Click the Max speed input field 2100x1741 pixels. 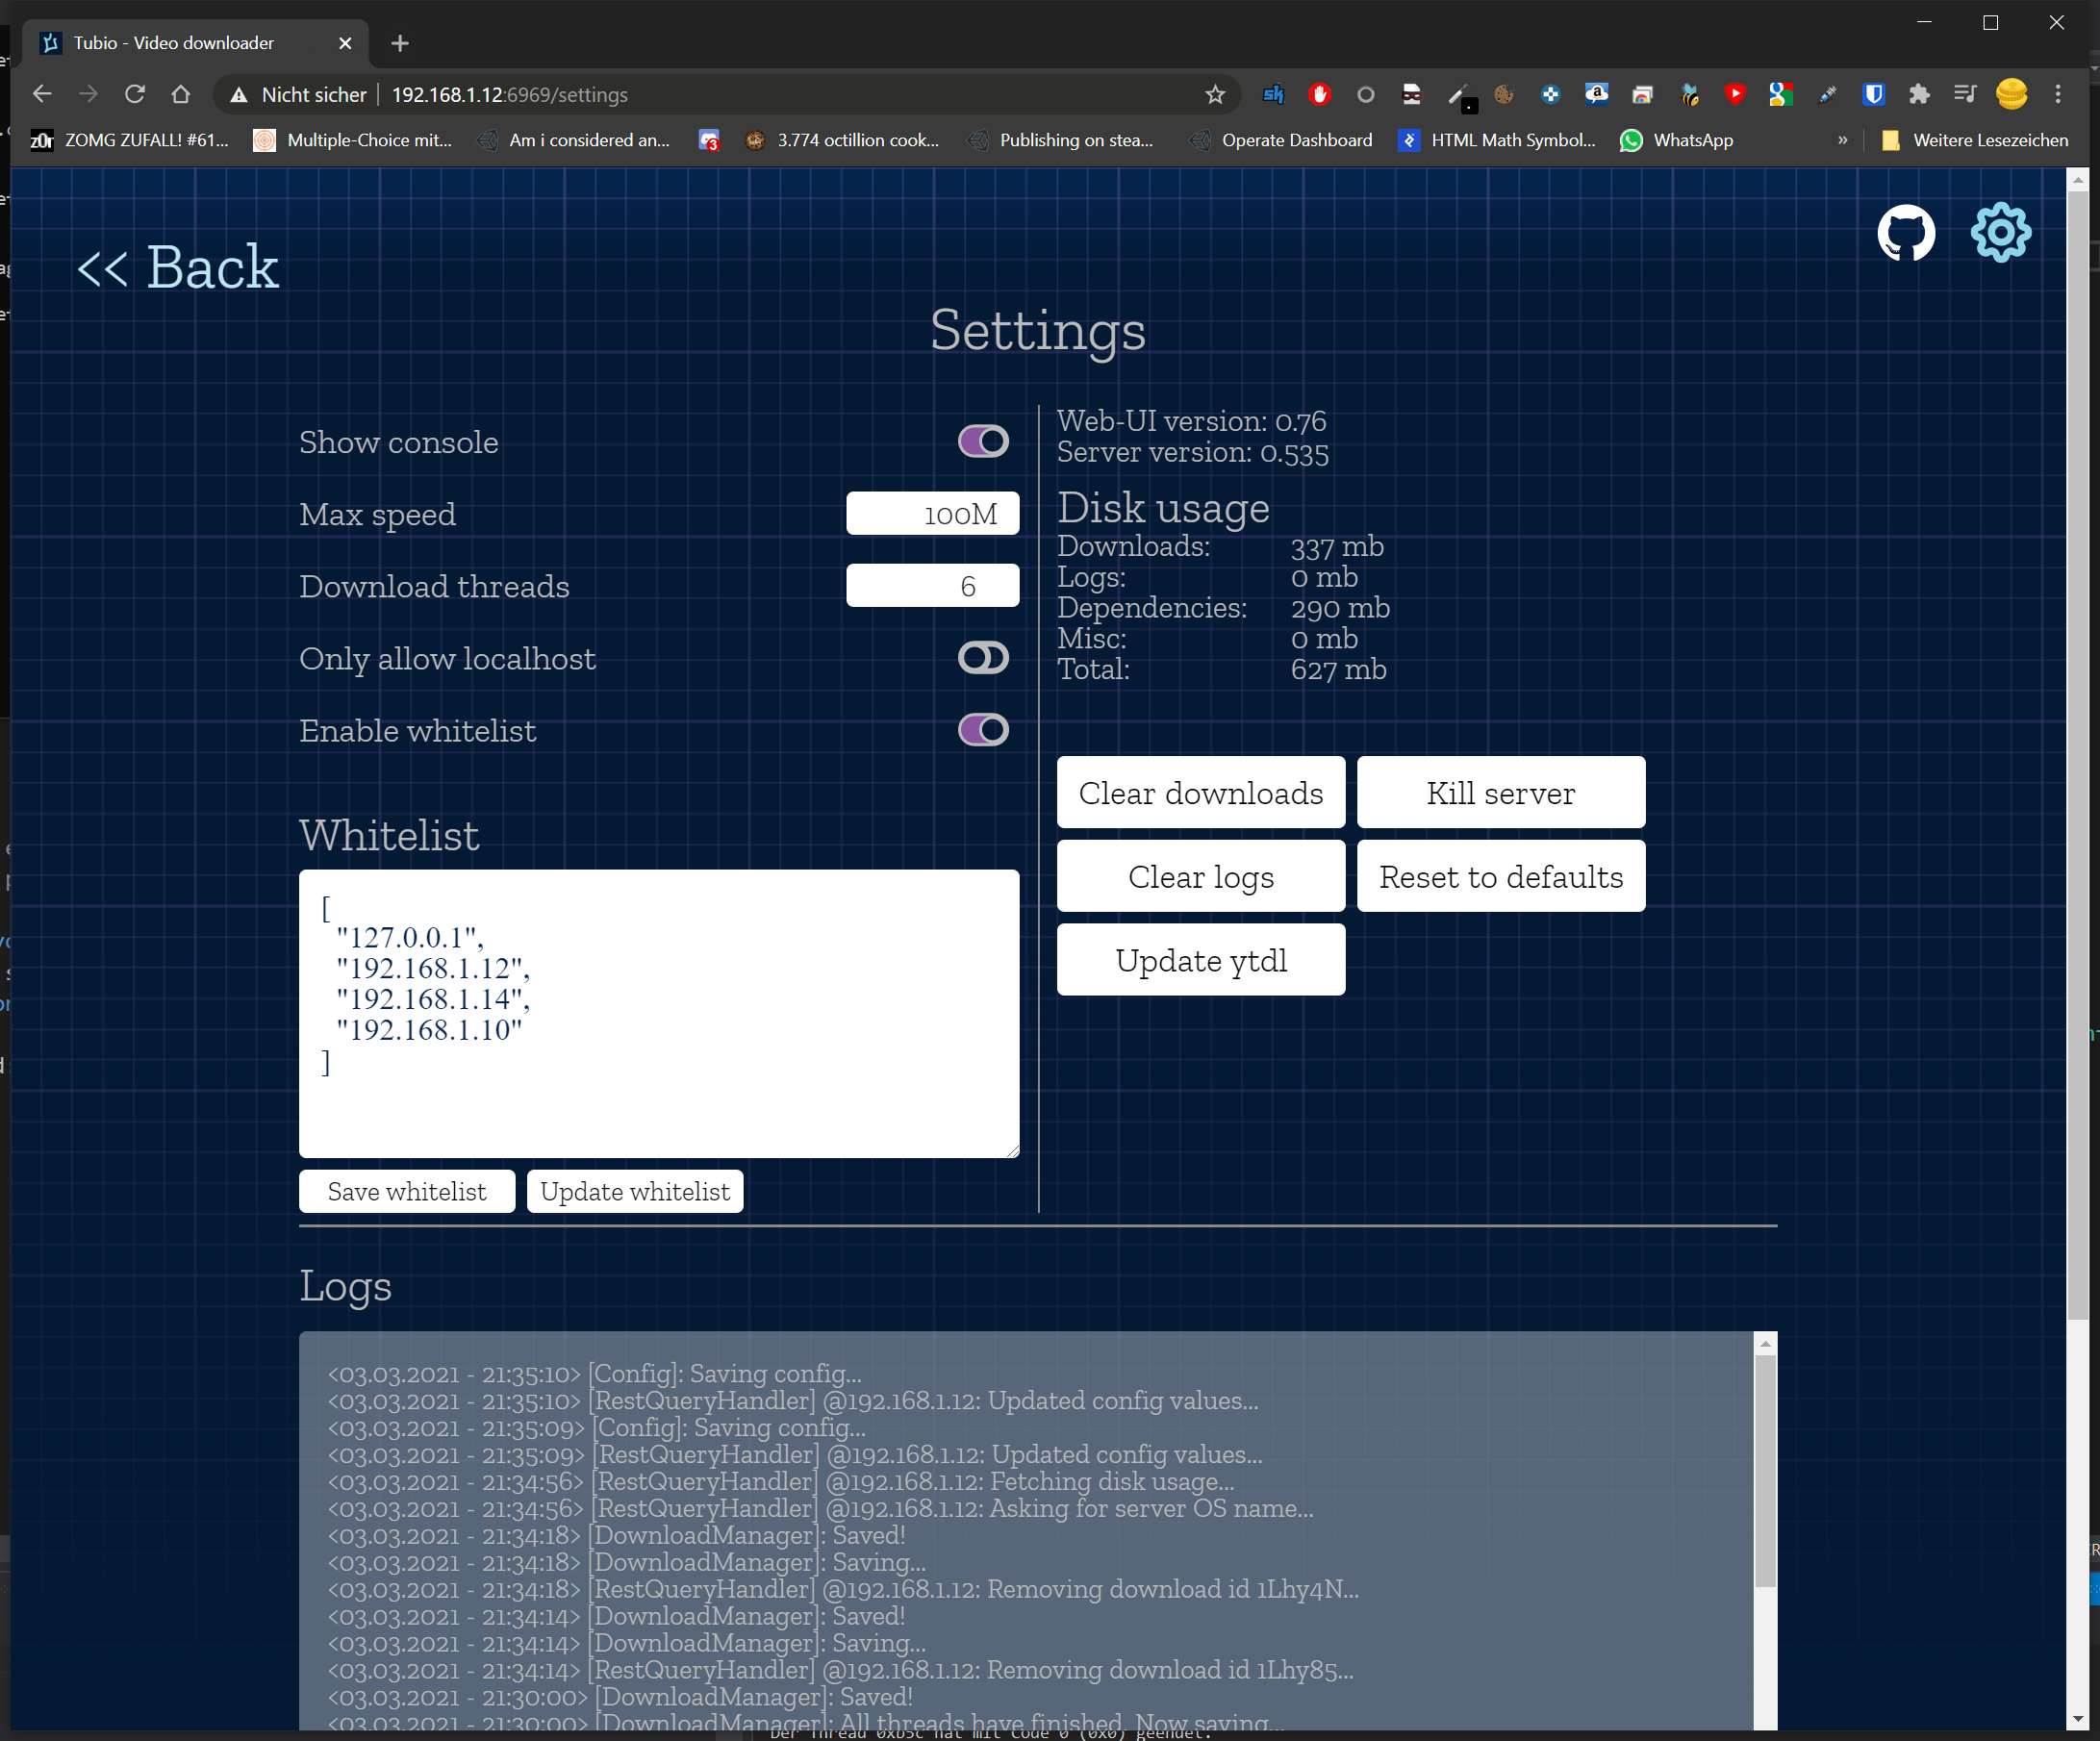point(932,514)
